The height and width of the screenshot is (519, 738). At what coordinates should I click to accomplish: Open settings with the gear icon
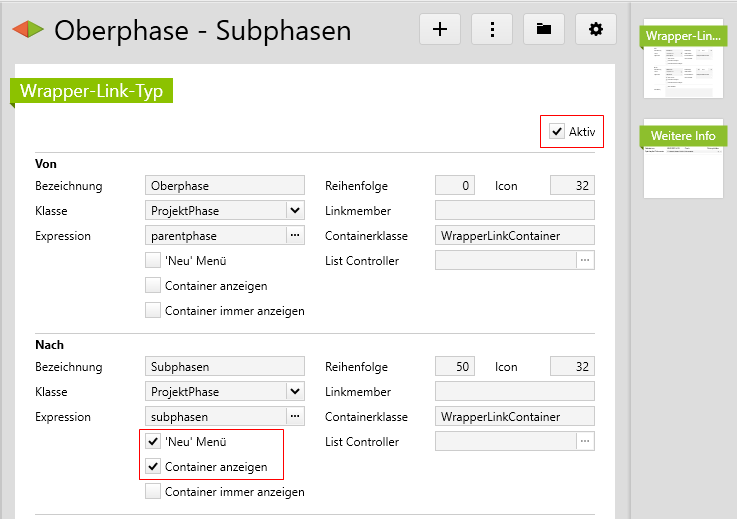tap(596, 29)
